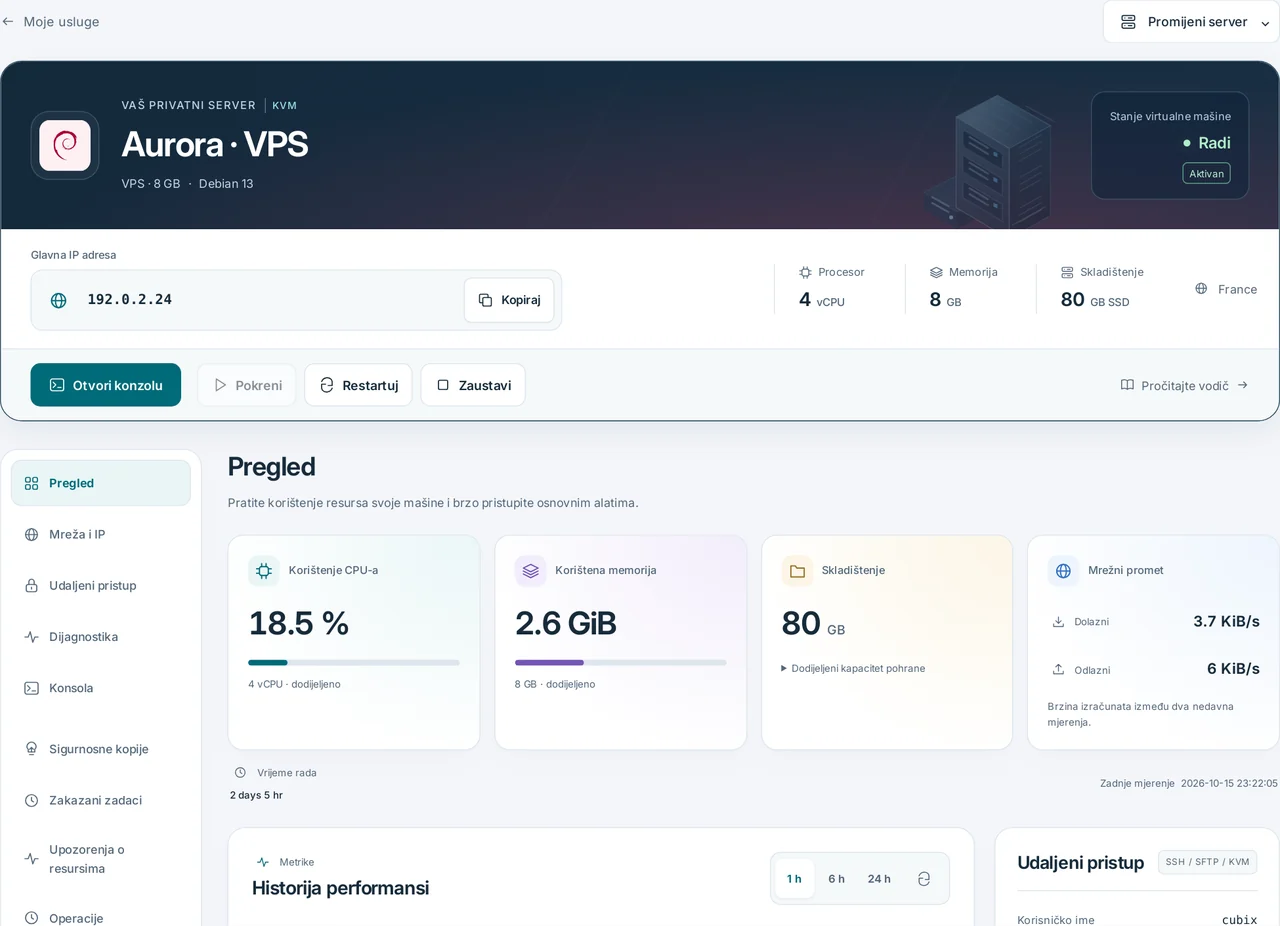This screenshot has height=926, width=1280.
Task: Go to Sigurnosne kopije
Action: click(101, 749)
